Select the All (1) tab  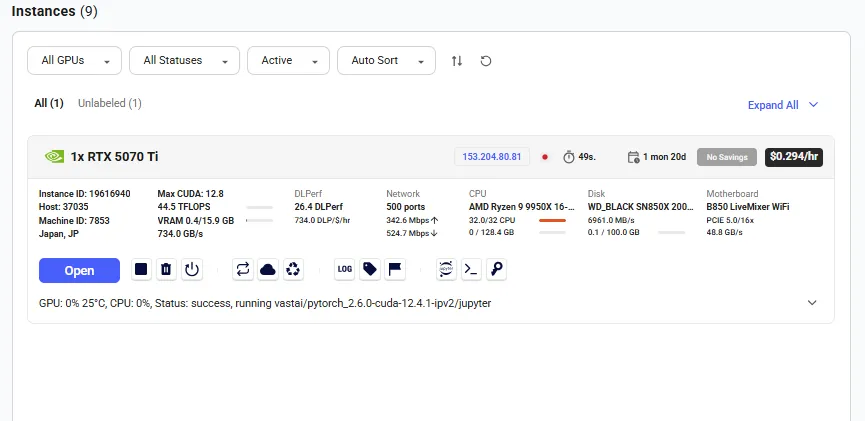[x=49, y=103]
